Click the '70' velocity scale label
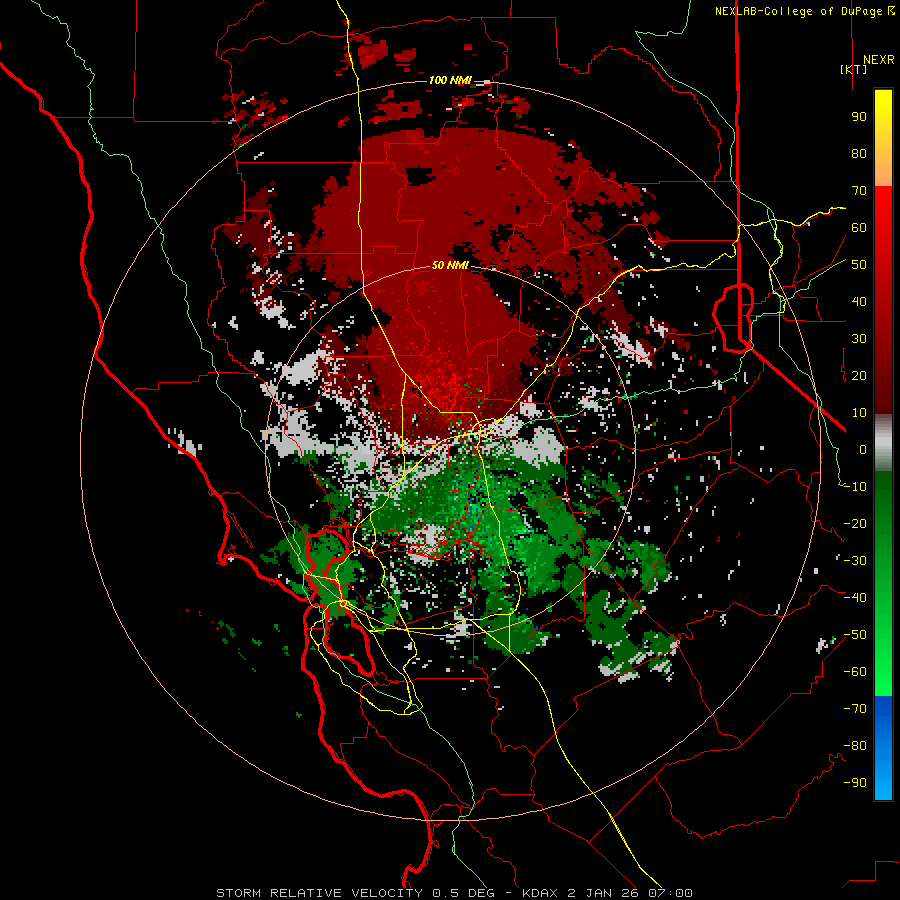This screenshot has height=900, width=900. [x=859, y=191]
